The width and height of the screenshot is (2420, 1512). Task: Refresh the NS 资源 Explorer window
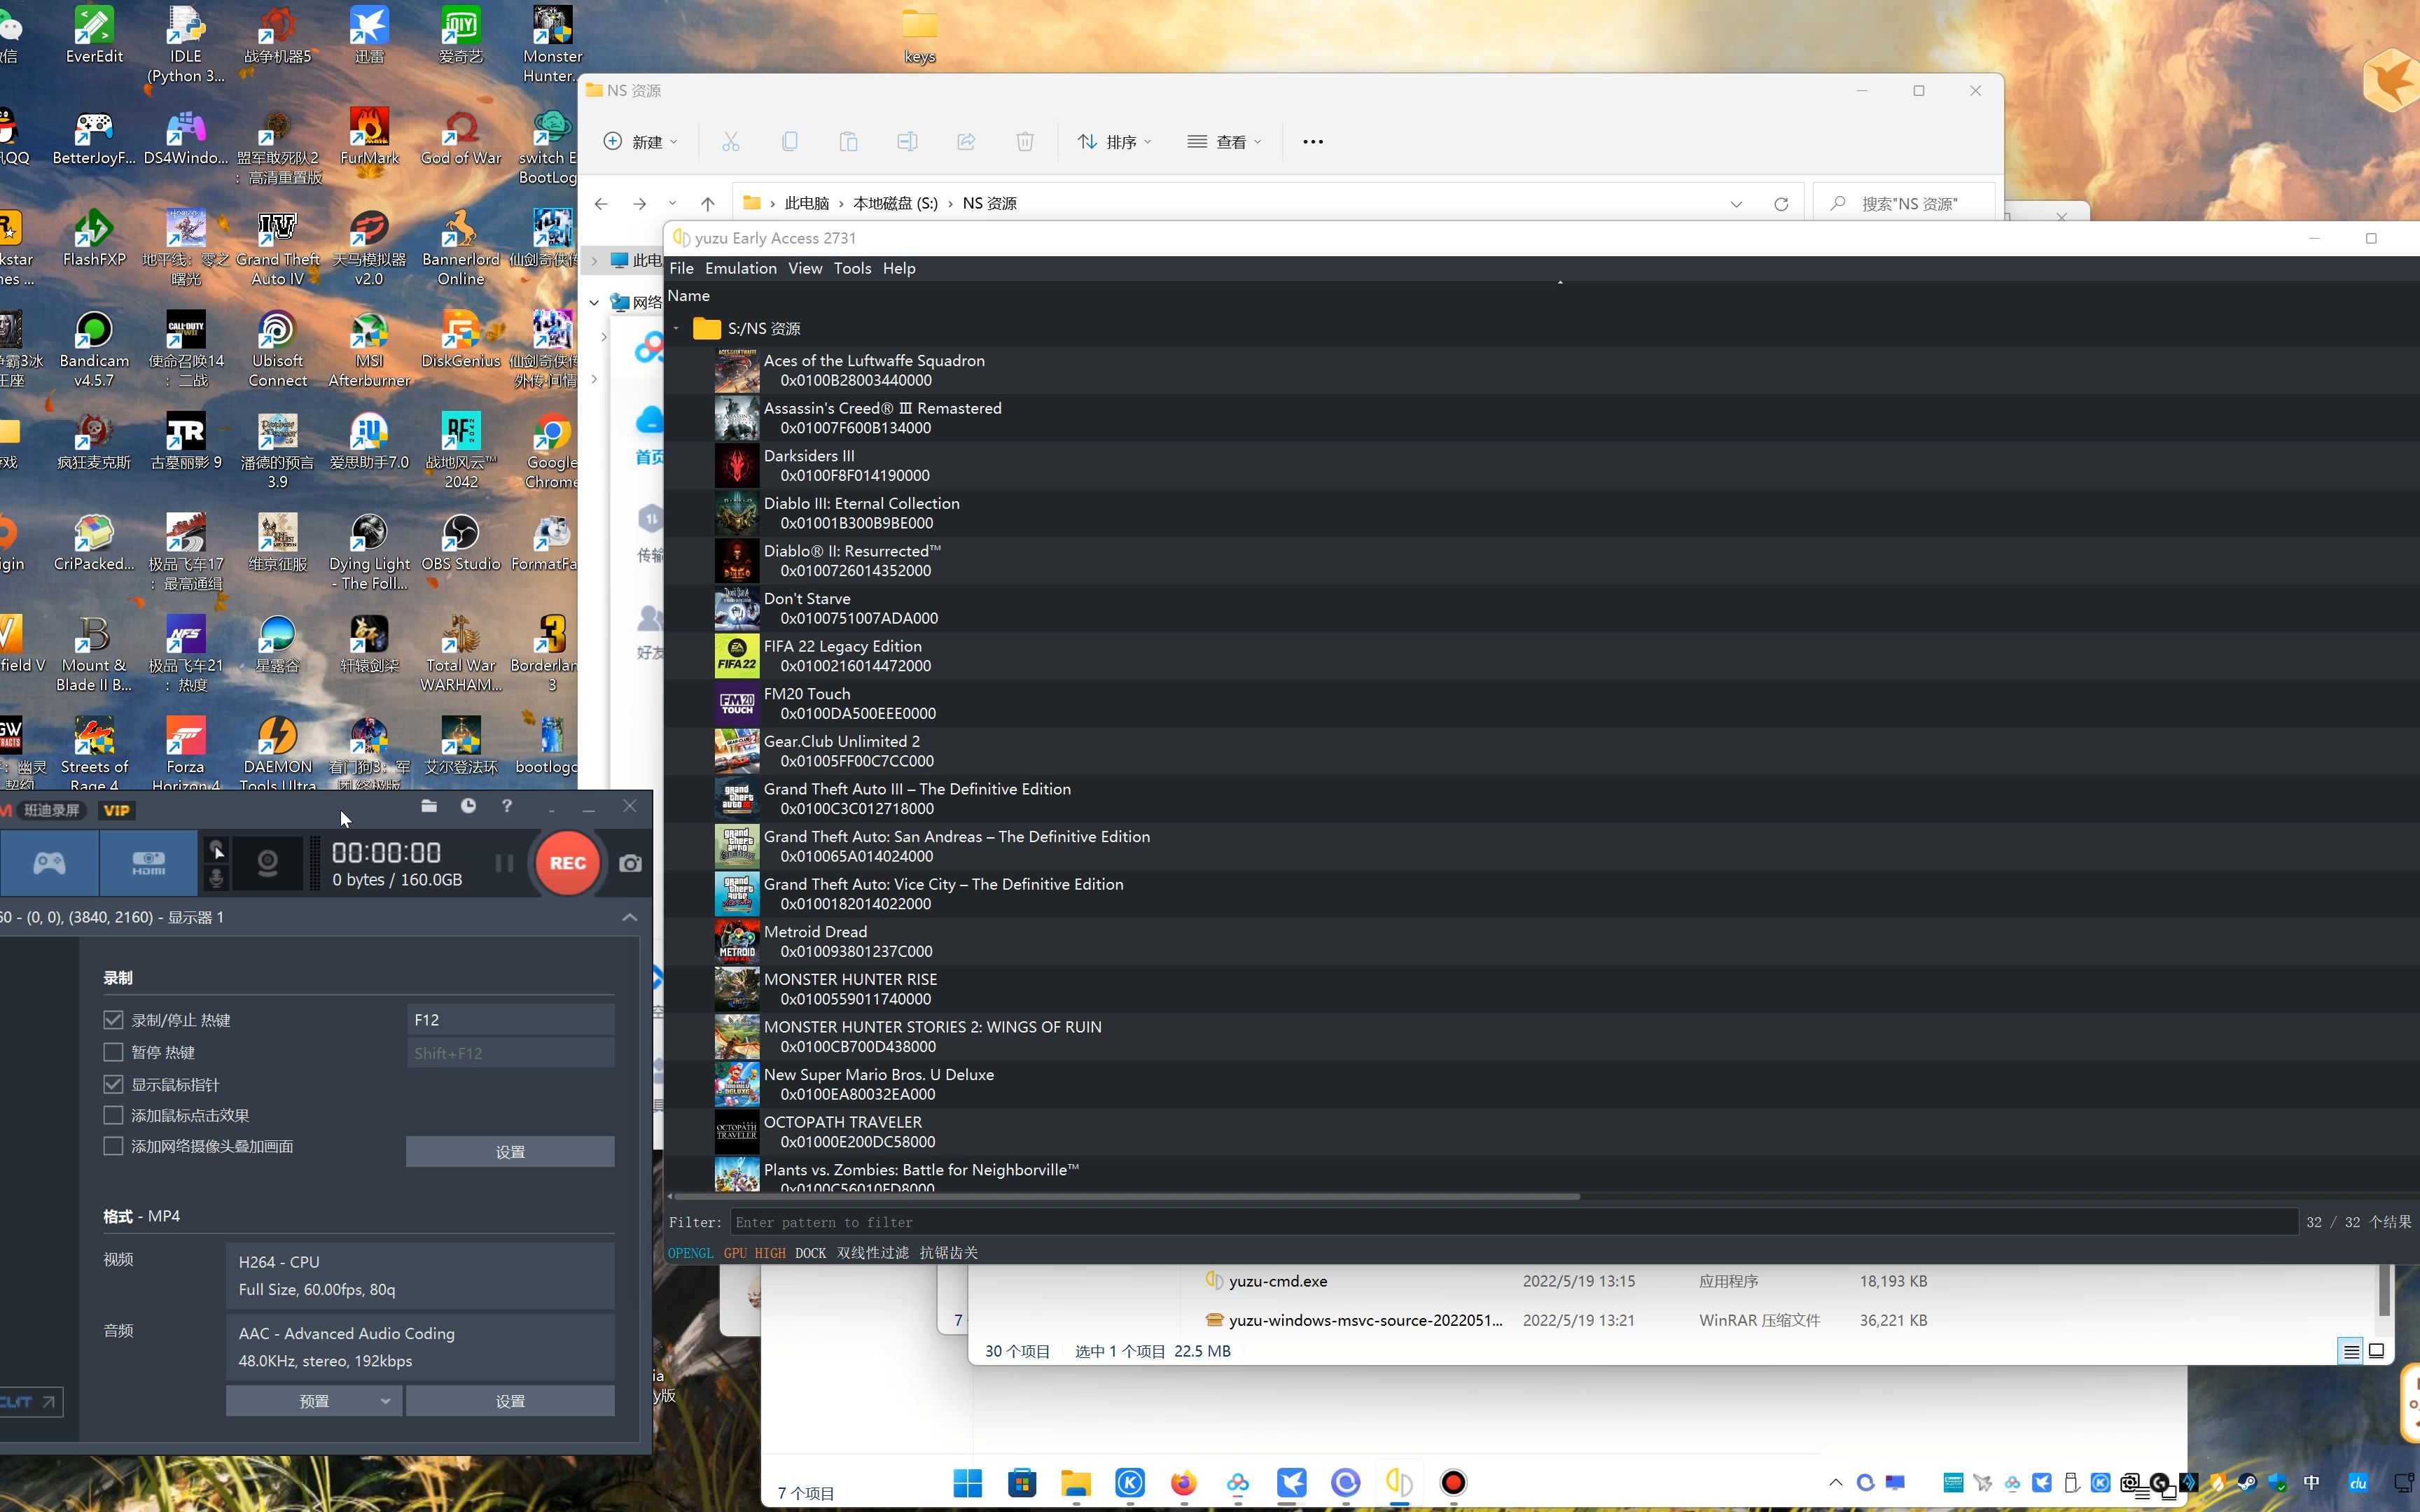click(1781, 204)
